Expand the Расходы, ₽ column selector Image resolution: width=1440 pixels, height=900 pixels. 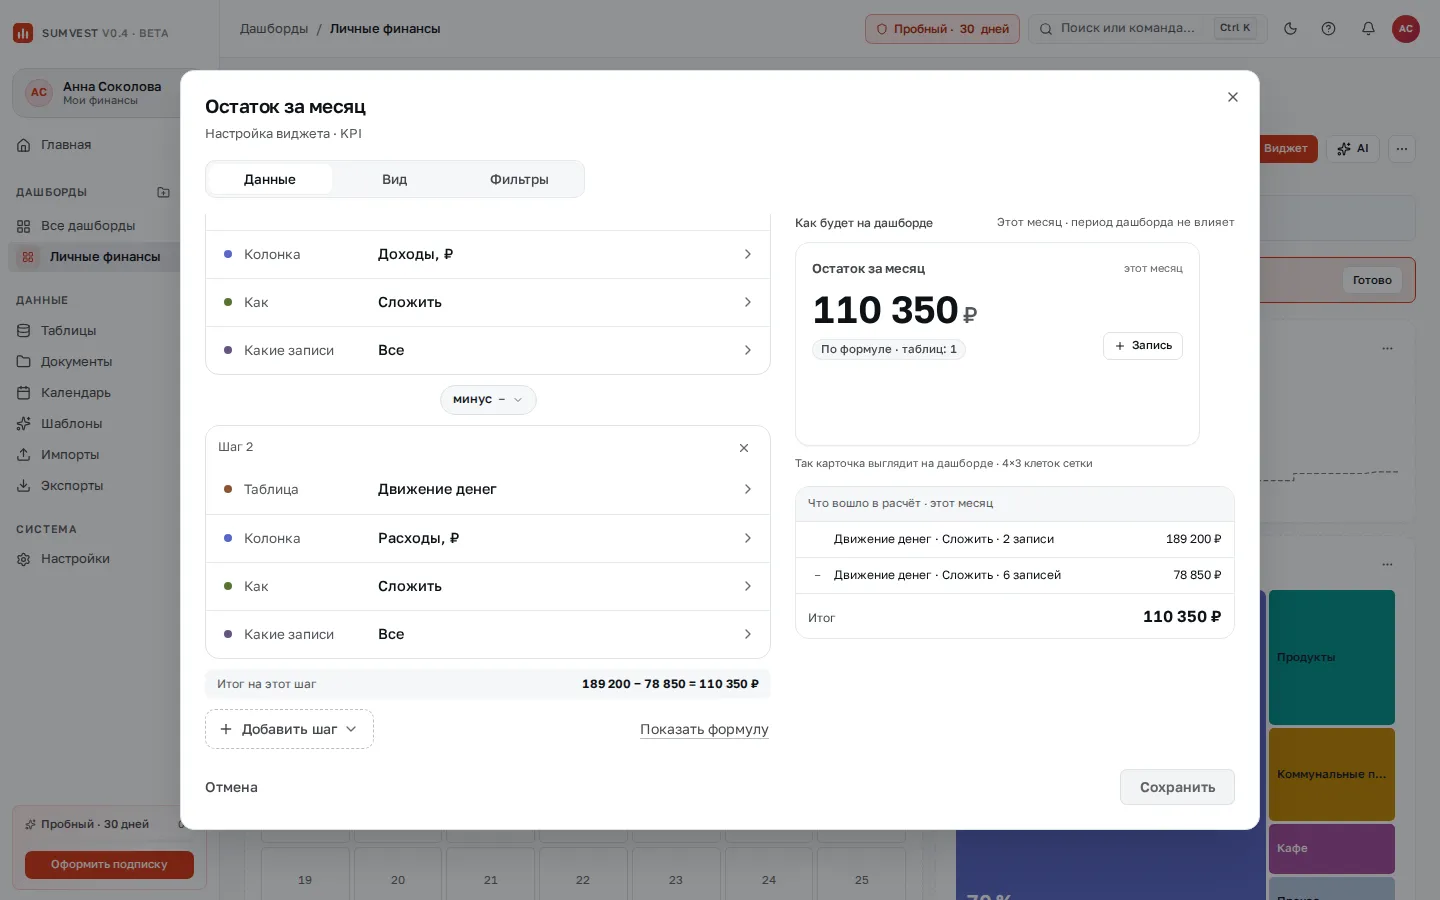coord(488,538)
